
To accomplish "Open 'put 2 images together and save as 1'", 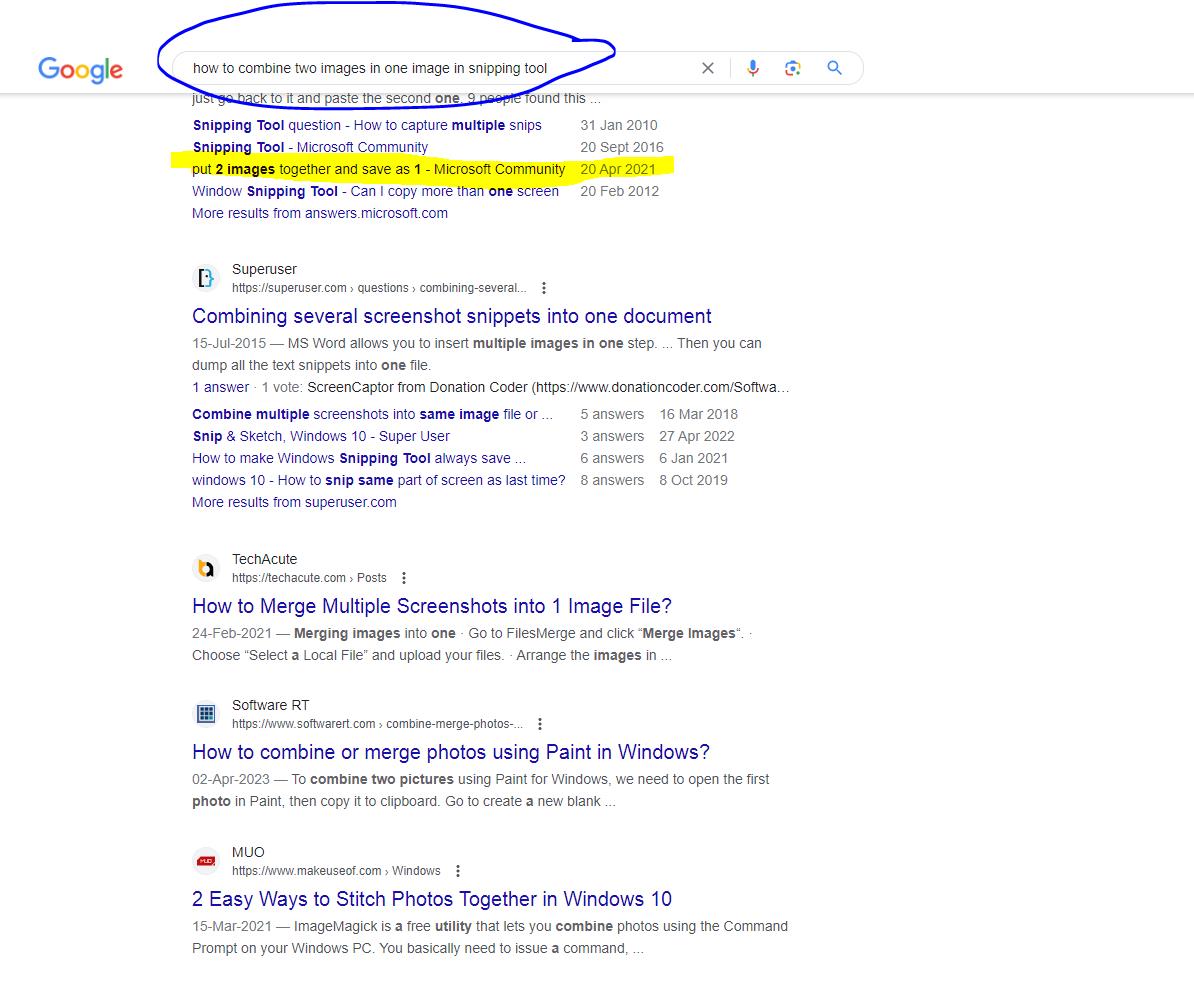I will tap(378, 169).
